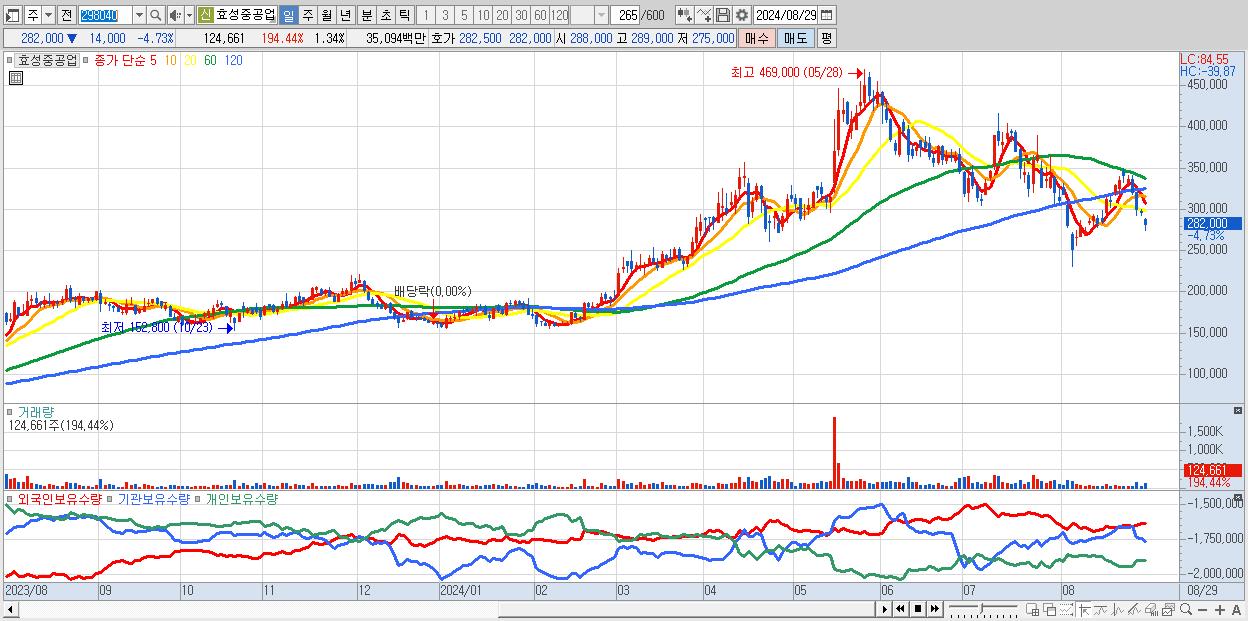Stop the chart replay
The image size is (1248, 621).
(918, 609)
